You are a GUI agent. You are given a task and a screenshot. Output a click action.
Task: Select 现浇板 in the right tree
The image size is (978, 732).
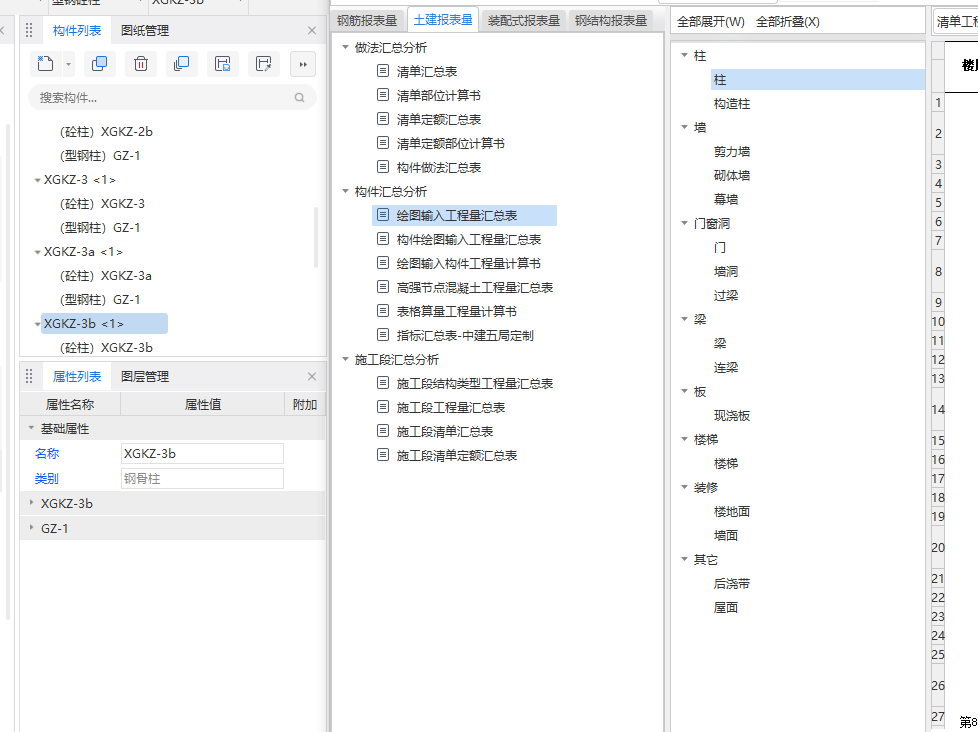pyautogui.click(x=732, y=416)
